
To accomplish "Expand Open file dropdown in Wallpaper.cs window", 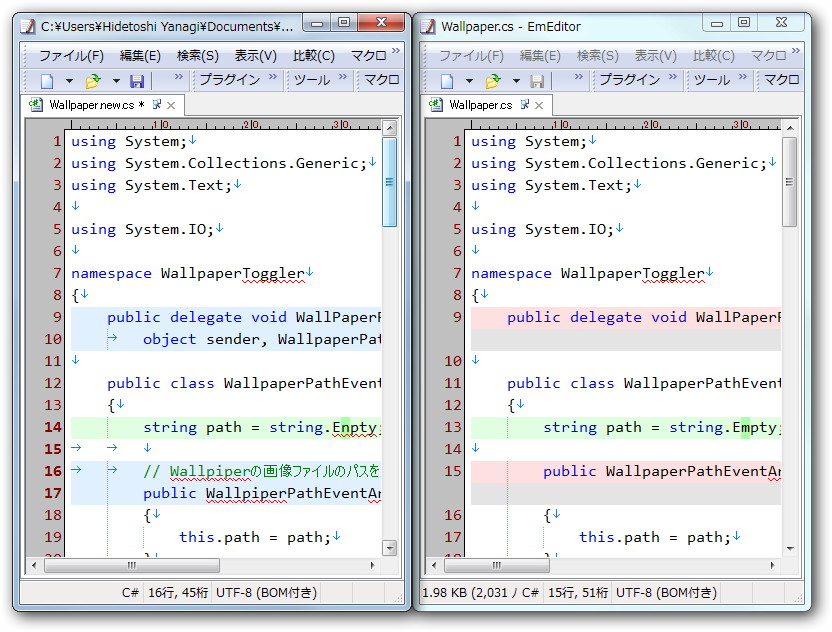I will (516, 81).
